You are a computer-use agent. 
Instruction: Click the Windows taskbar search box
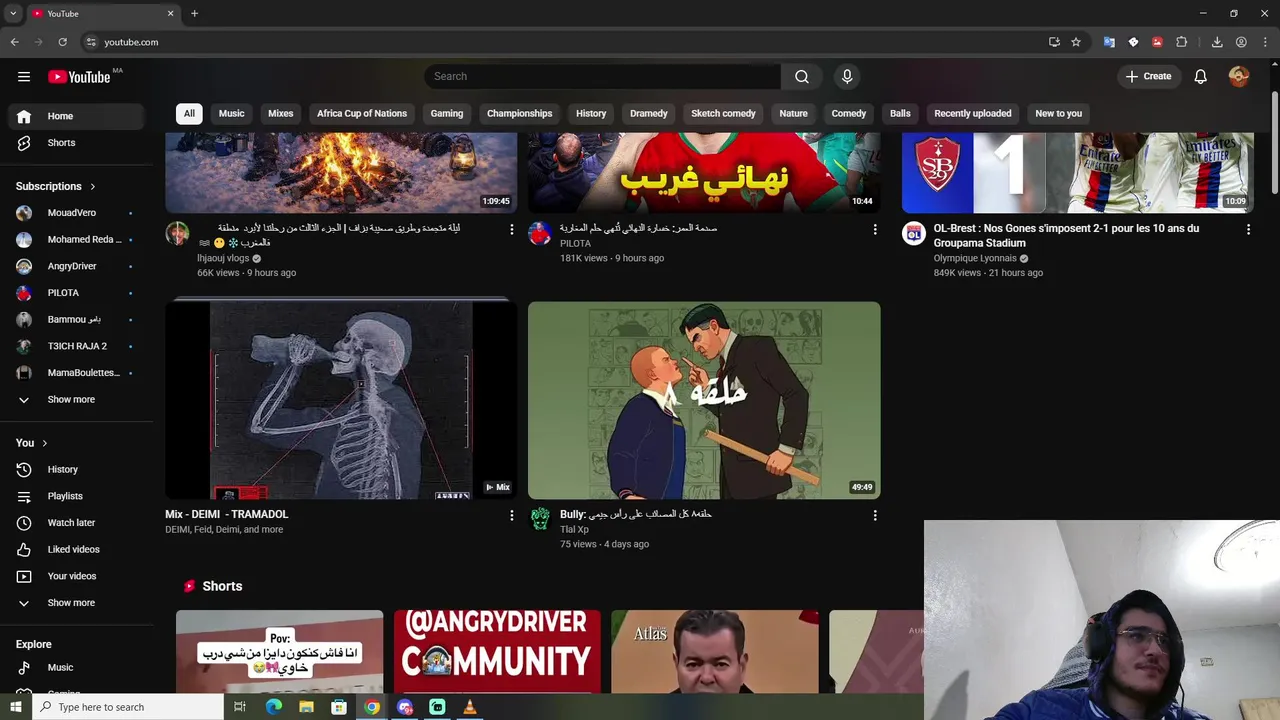tap(128, 707)
